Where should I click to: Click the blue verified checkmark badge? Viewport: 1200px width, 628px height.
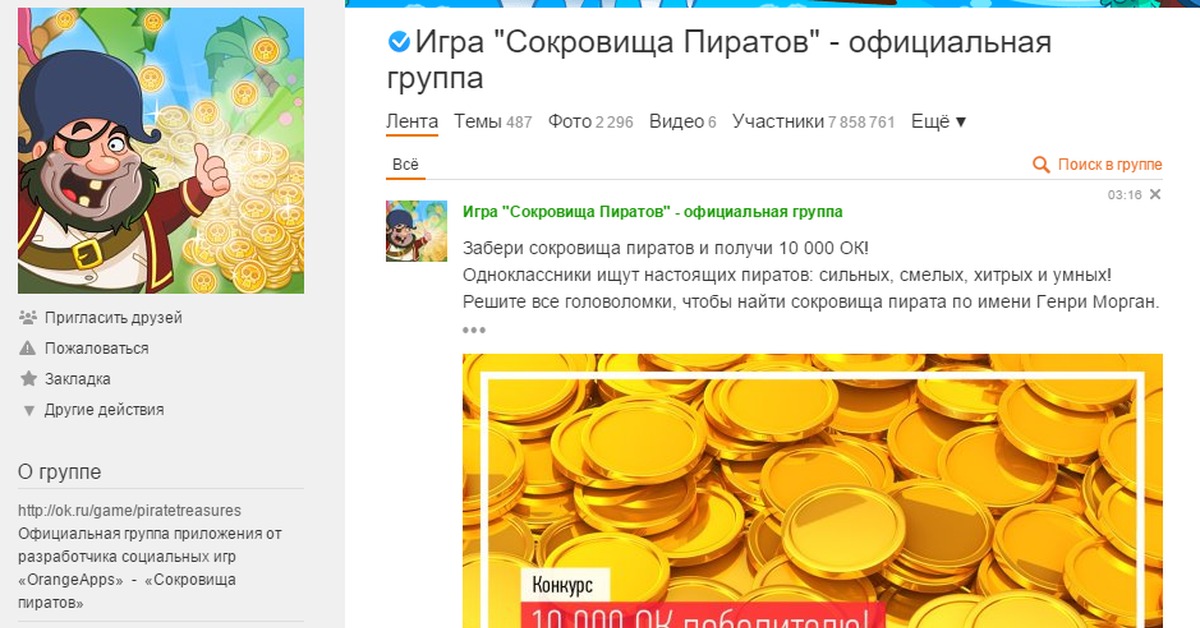(x=398, y=42)
